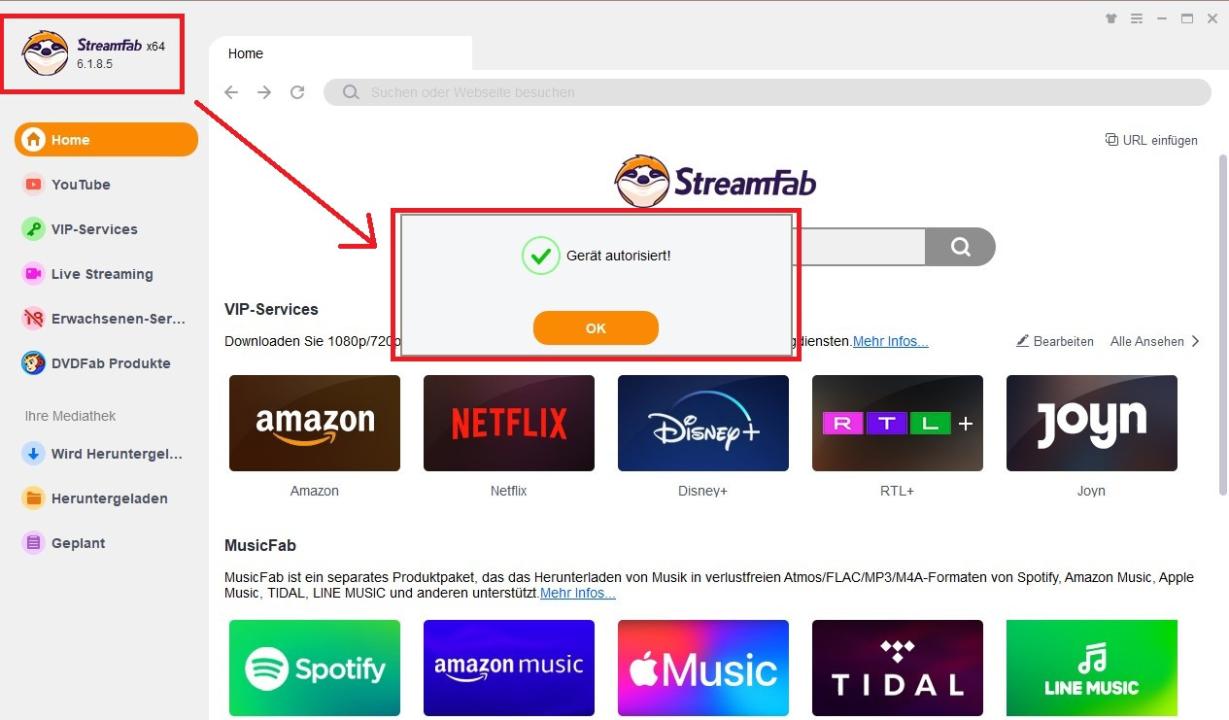Click the vertical scrollbar on the right
Viewport: 1229px width, 720px height.
coord(1223,324)
